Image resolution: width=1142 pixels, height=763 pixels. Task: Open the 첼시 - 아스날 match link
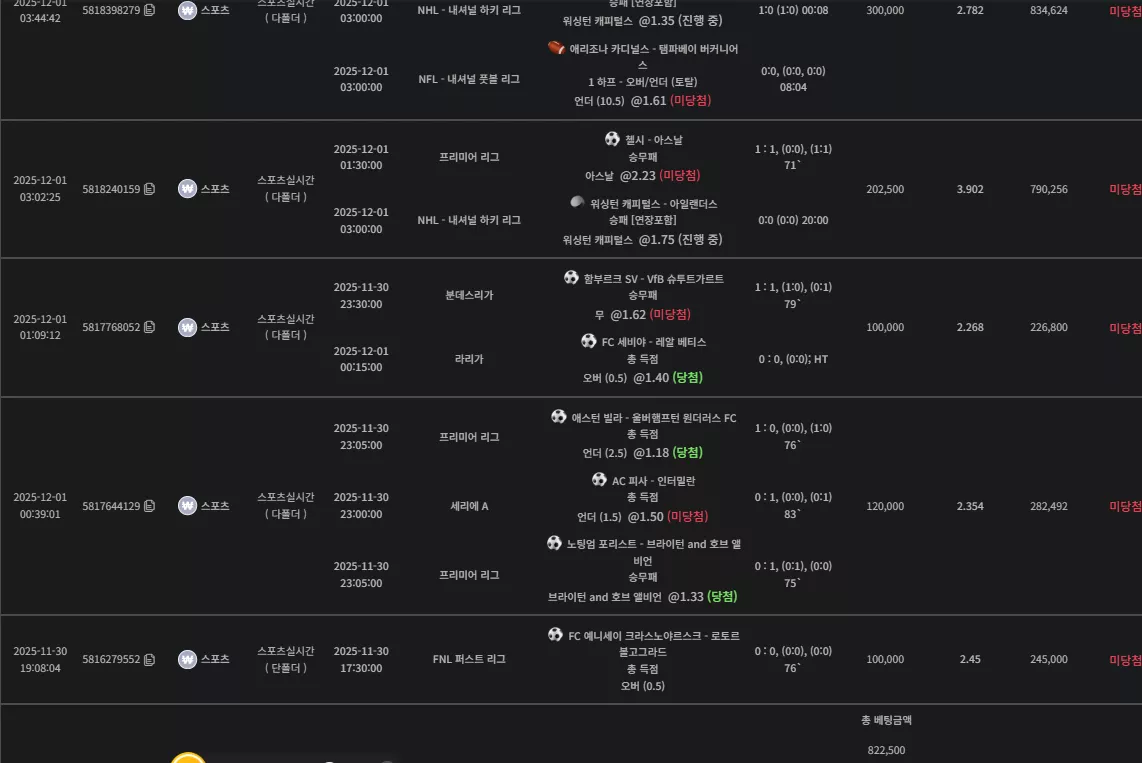pos(653,140)
